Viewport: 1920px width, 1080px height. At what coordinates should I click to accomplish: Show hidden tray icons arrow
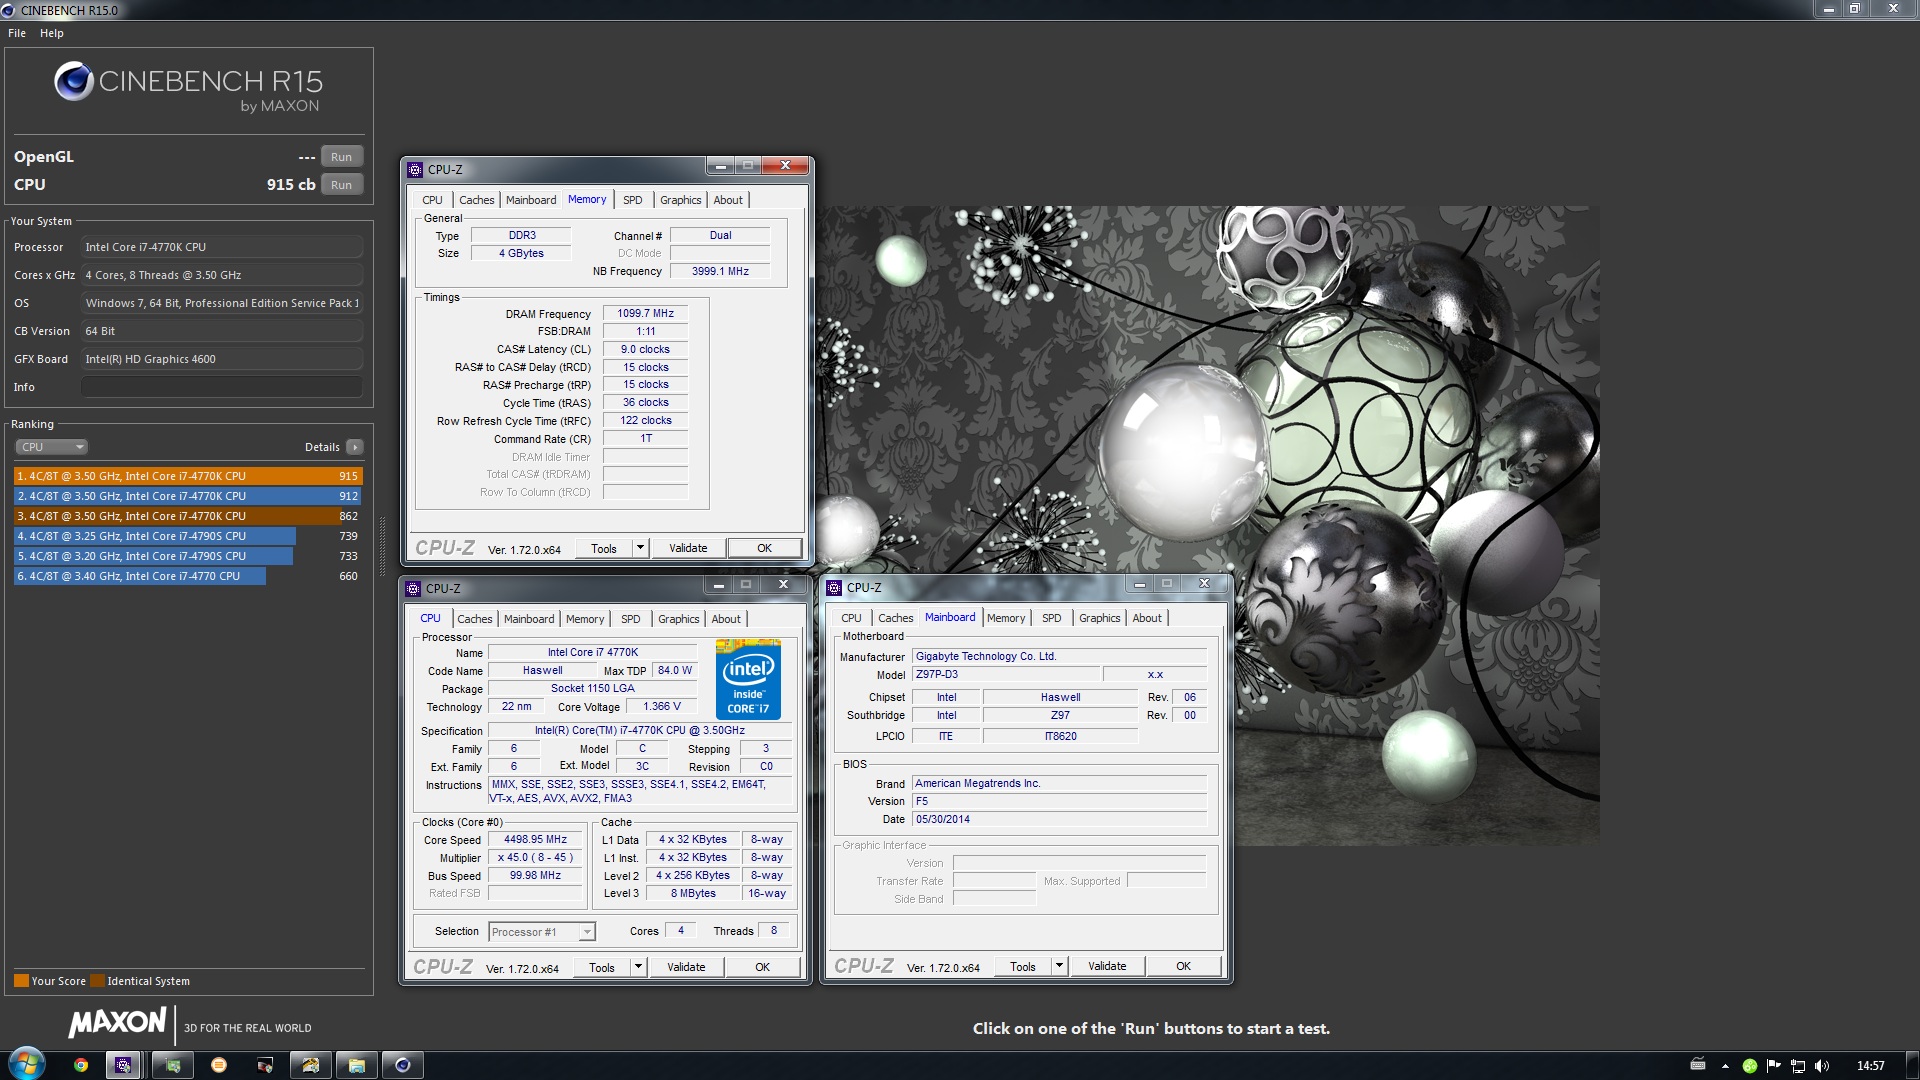point(1725,1066)
